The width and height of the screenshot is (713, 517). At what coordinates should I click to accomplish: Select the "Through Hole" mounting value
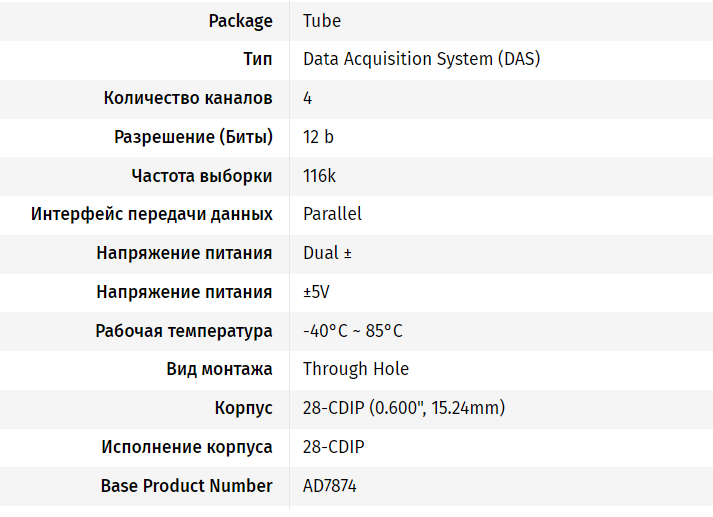click(356, 369)
